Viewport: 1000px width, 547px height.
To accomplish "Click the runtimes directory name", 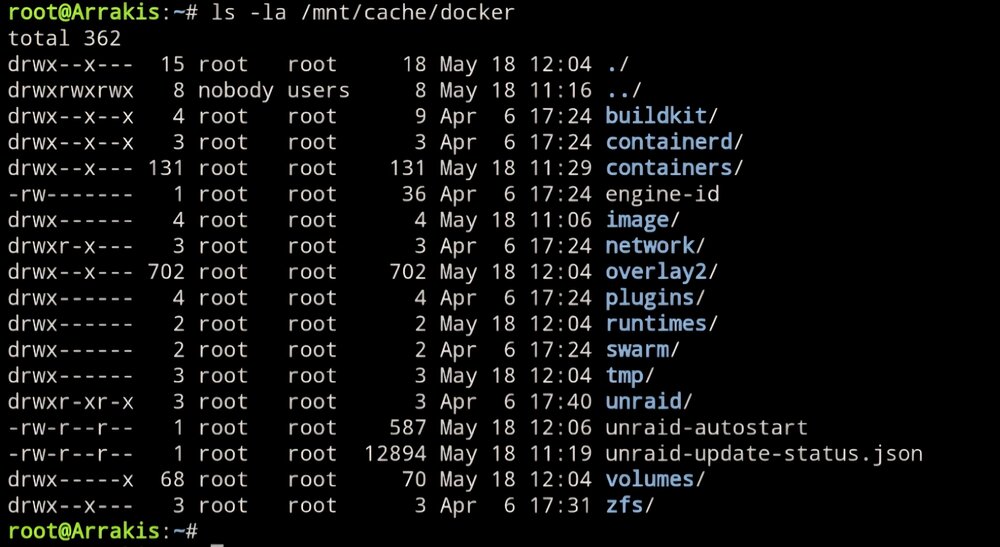I will 656,323.
